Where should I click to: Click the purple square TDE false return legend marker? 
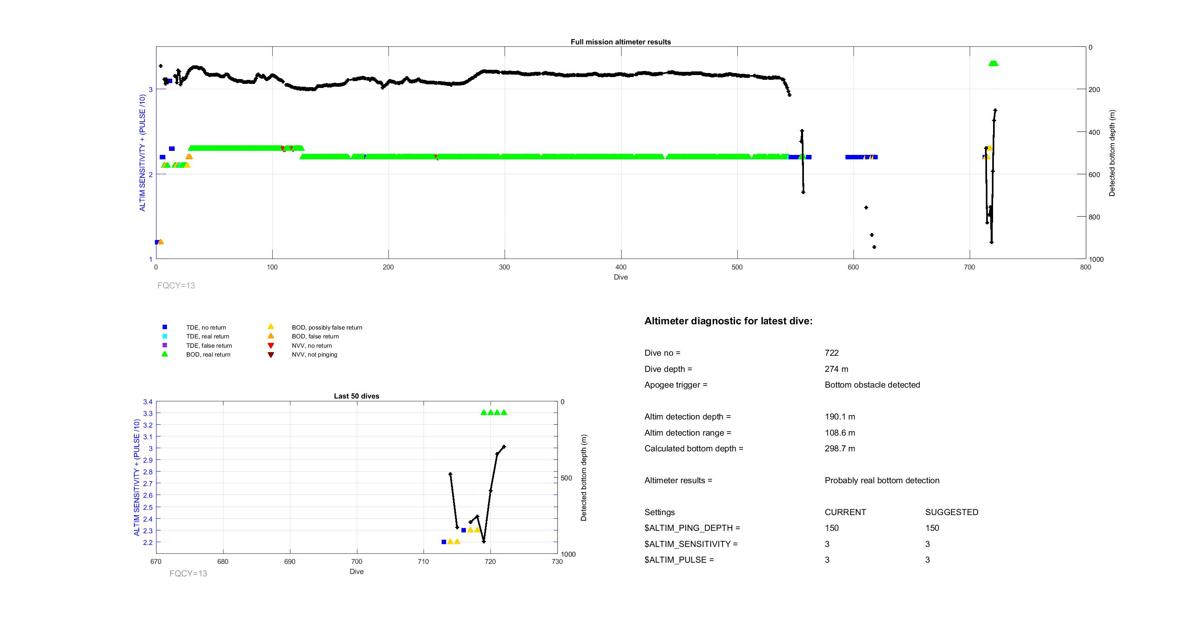pyautogui.click(x=165, y=345)
